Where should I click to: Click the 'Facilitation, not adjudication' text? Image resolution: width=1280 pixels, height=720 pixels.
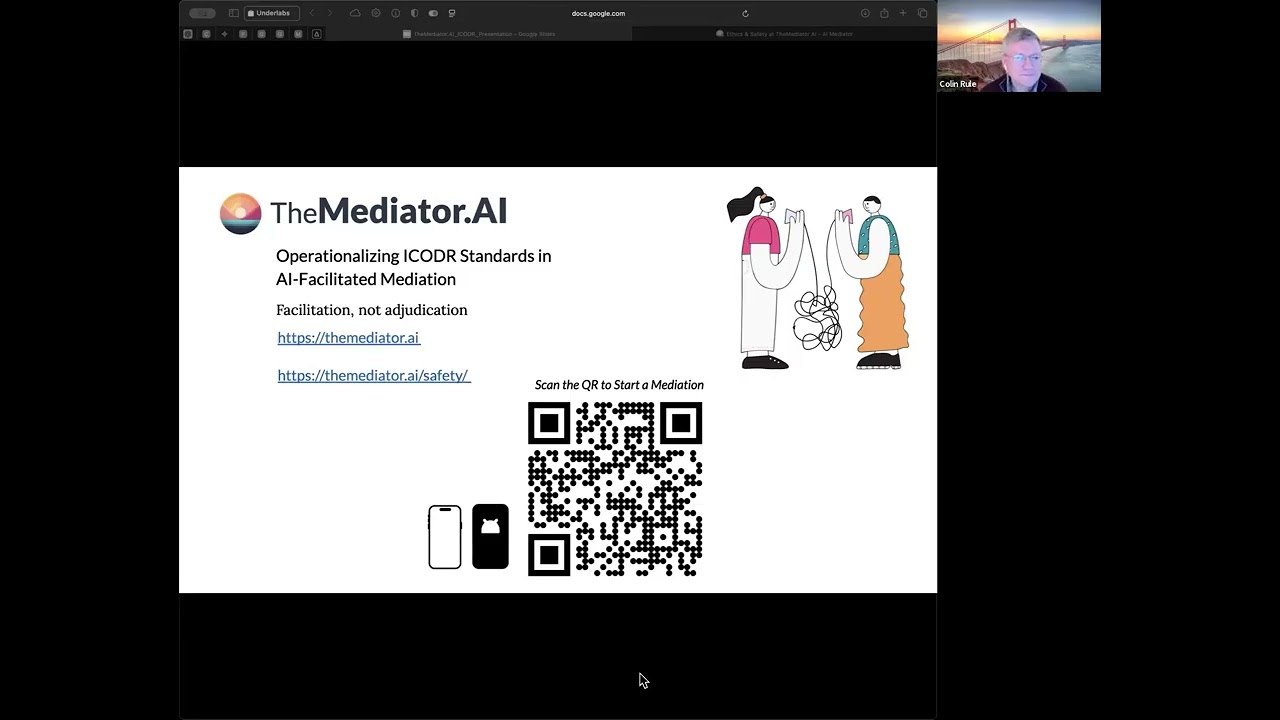coord(372,310)
